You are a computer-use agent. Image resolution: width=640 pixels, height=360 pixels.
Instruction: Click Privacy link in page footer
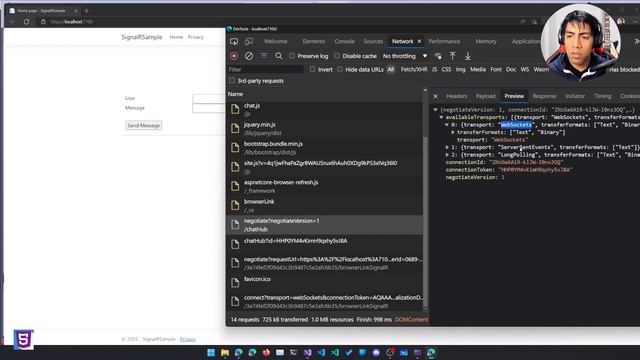pos(188,339)
